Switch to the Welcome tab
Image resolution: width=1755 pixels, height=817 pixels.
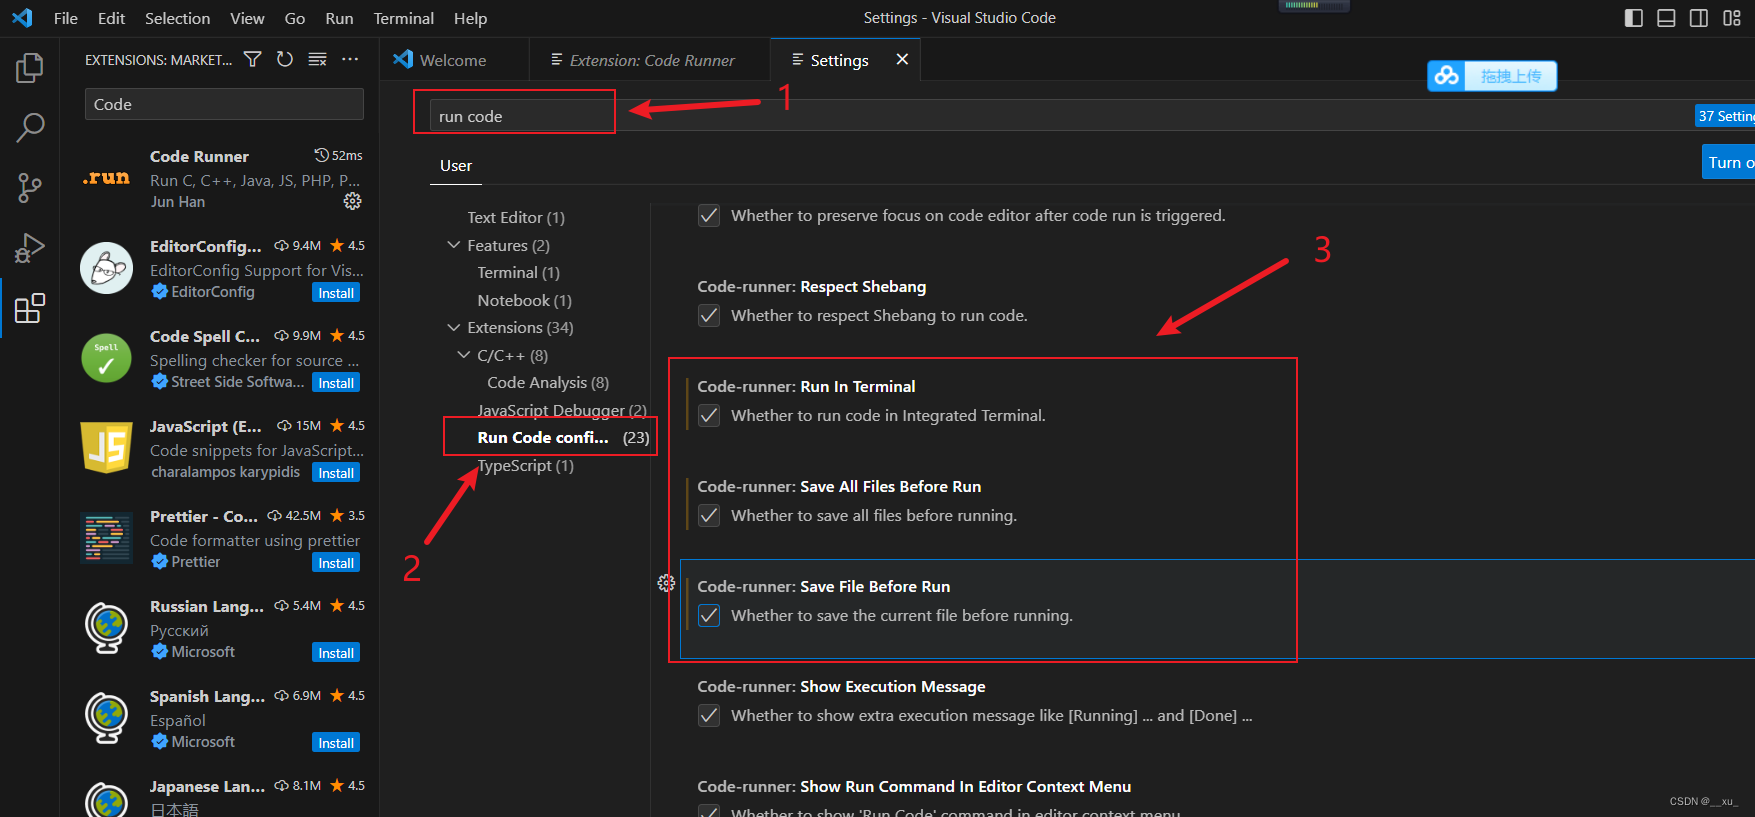(x=455, y=60)
